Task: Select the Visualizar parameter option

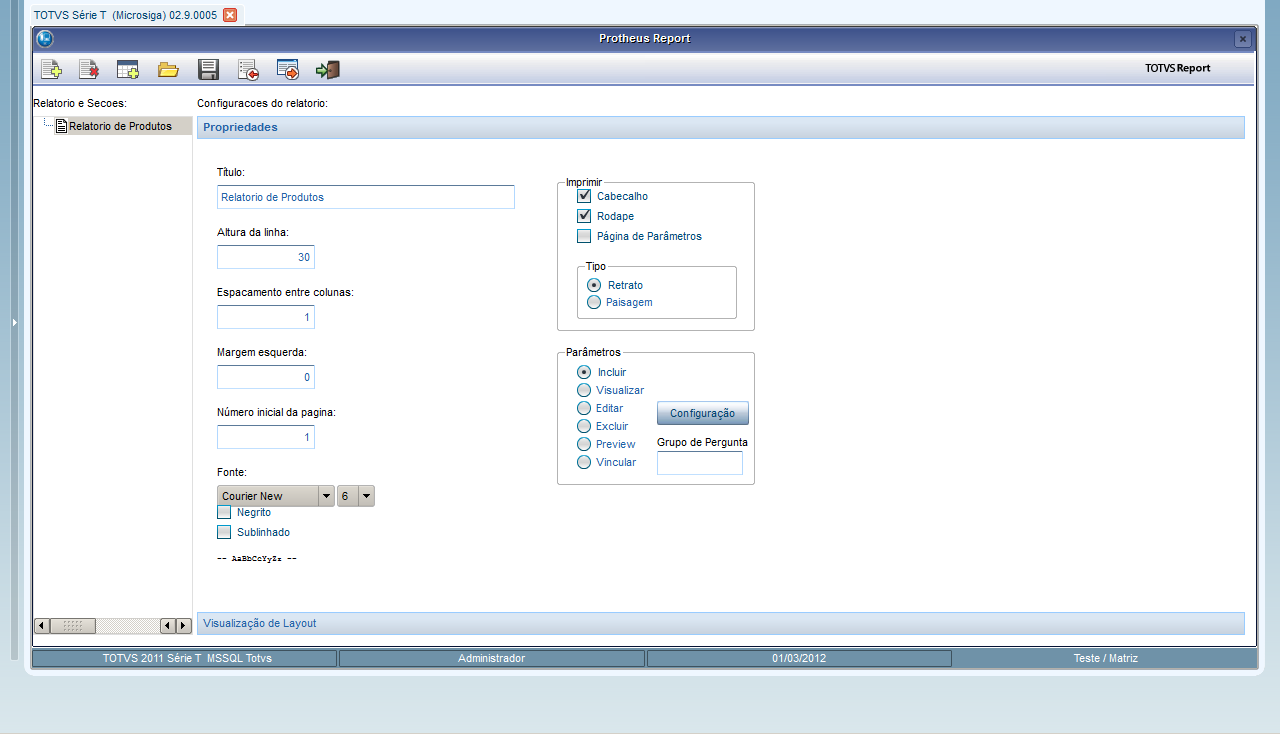Action: [x=584, y=390]
